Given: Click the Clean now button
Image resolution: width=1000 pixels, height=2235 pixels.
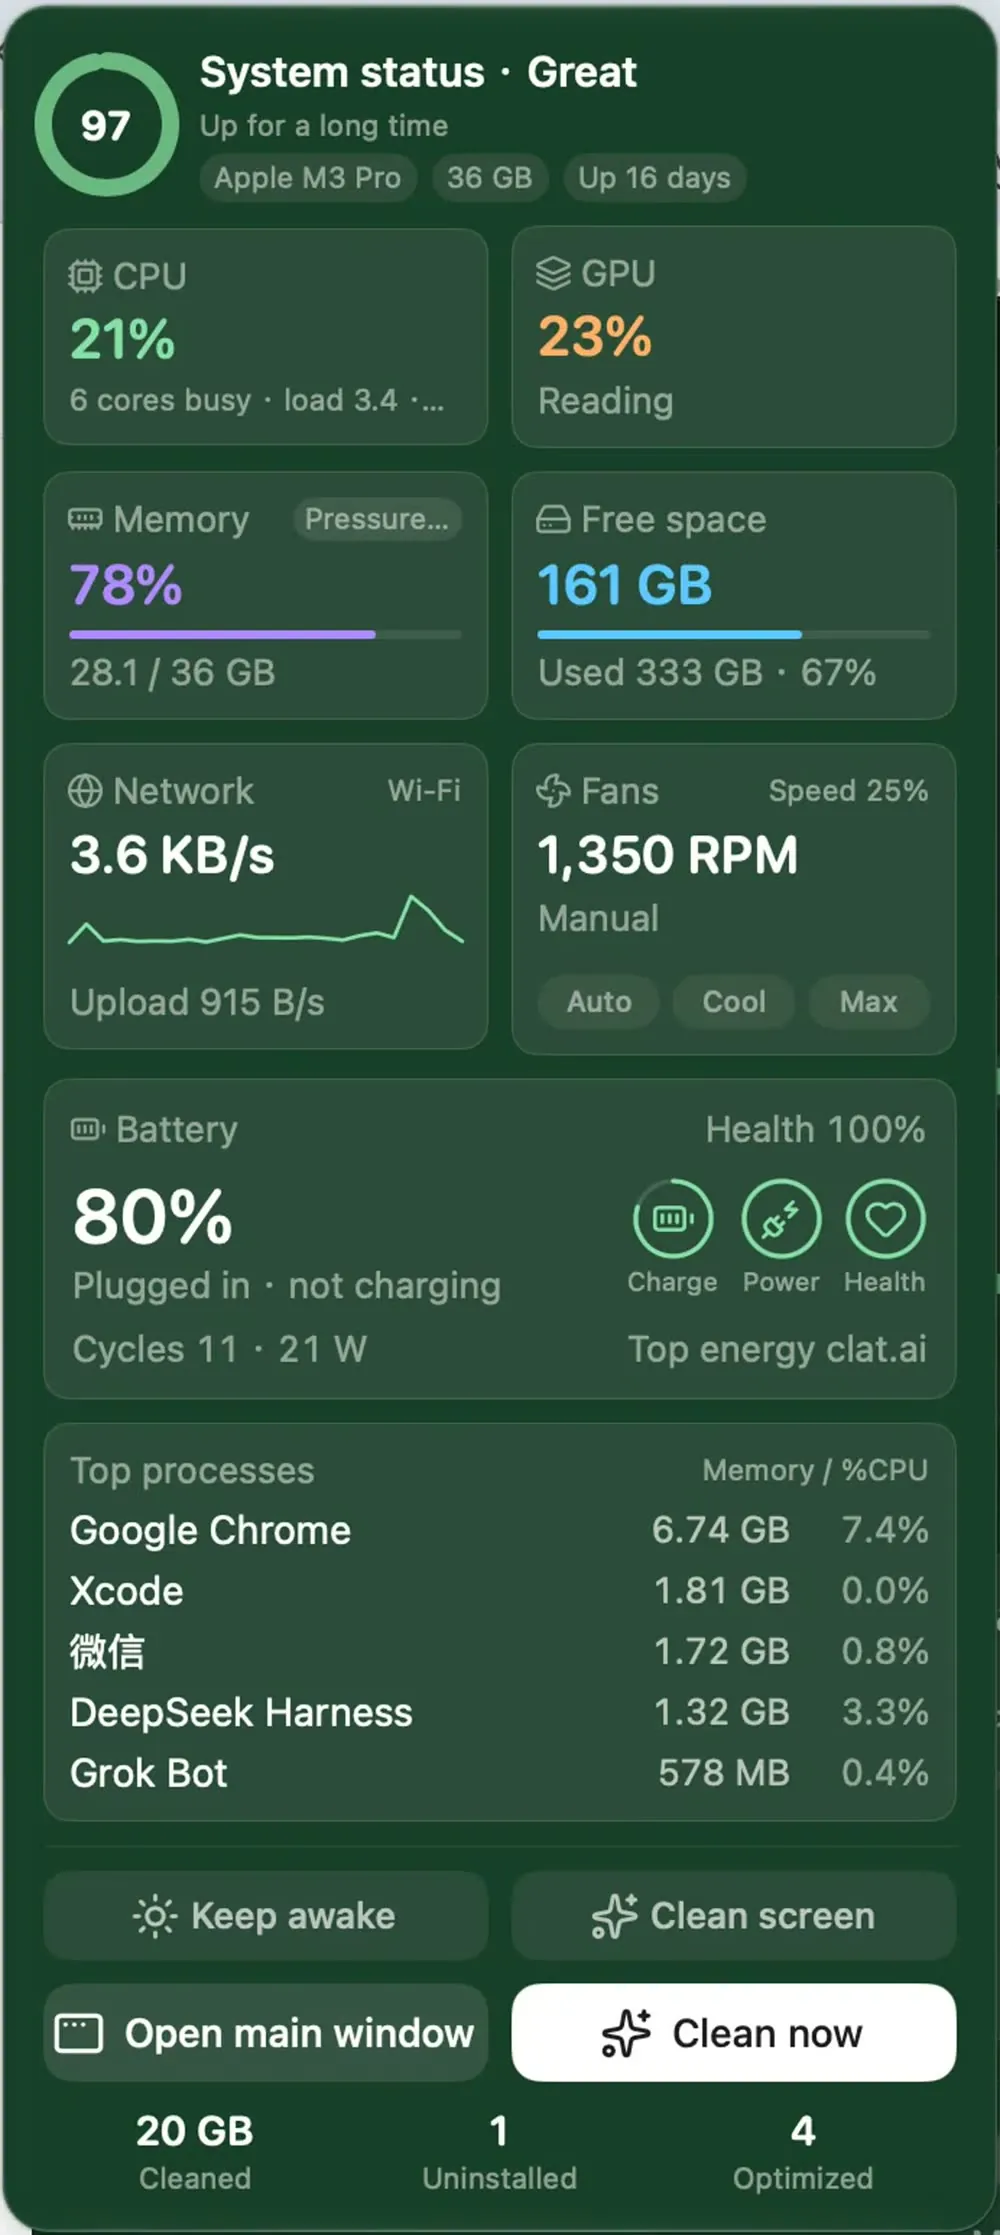Looking at the screenshot, I should [x=734, y=2033].
